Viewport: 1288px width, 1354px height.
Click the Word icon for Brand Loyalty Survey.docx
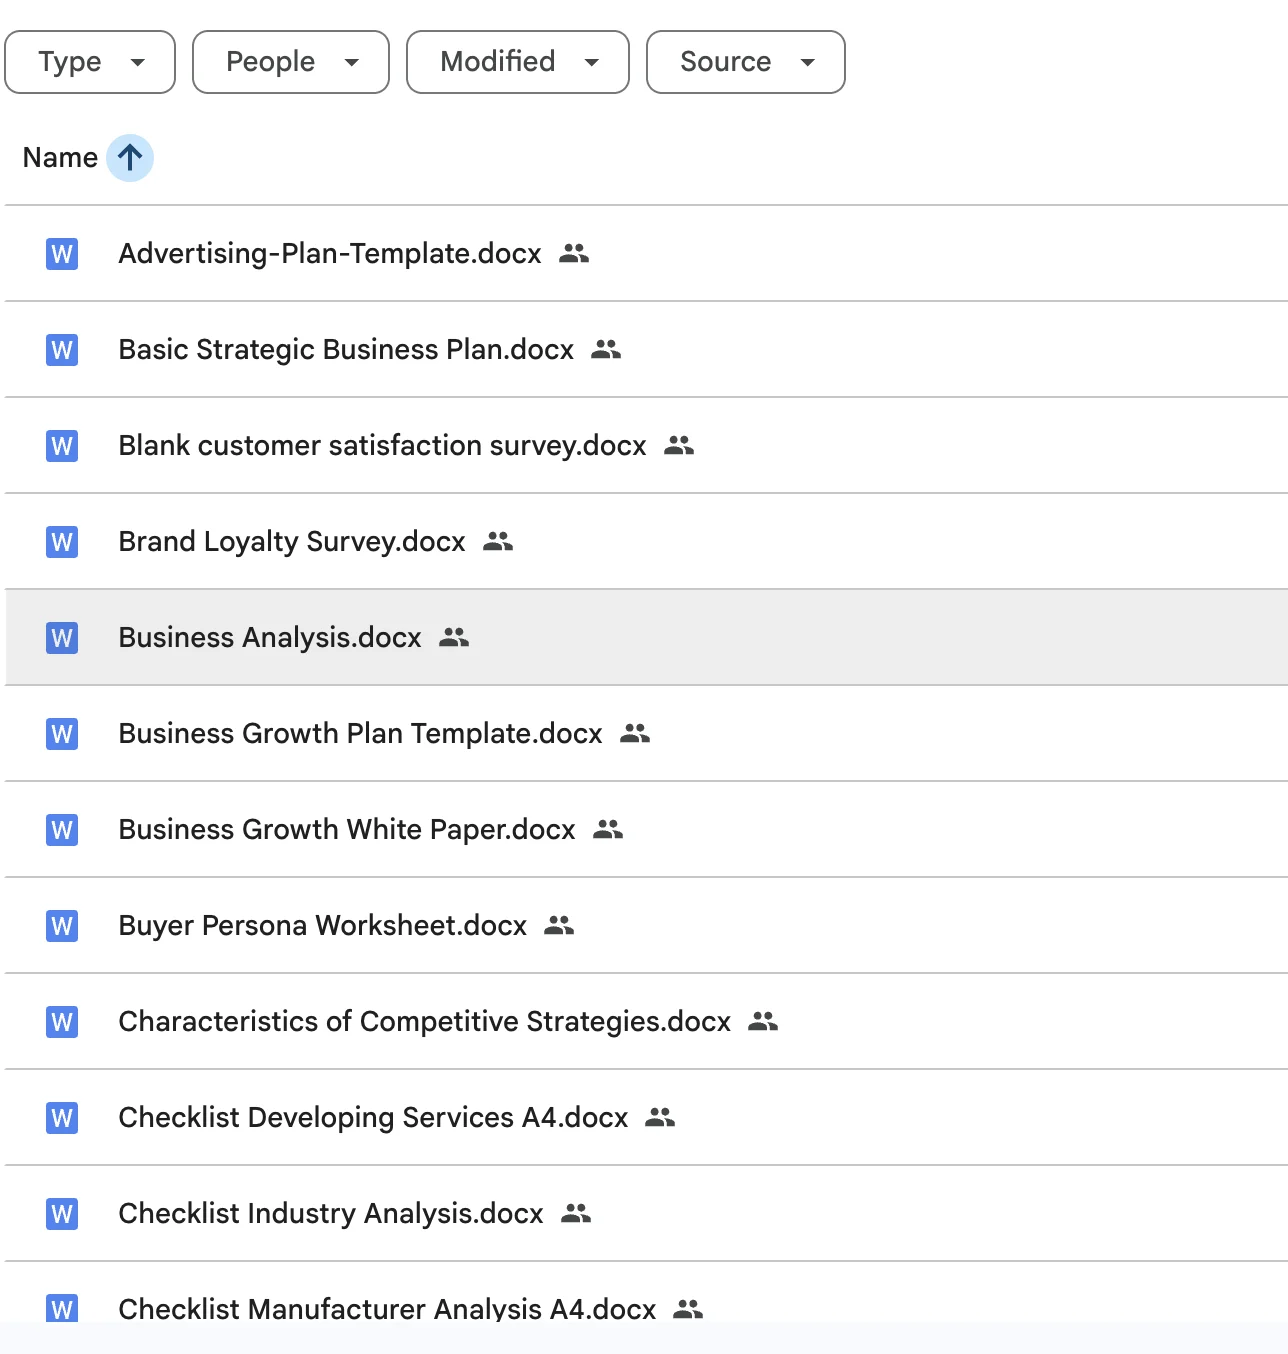coord(62,542)
